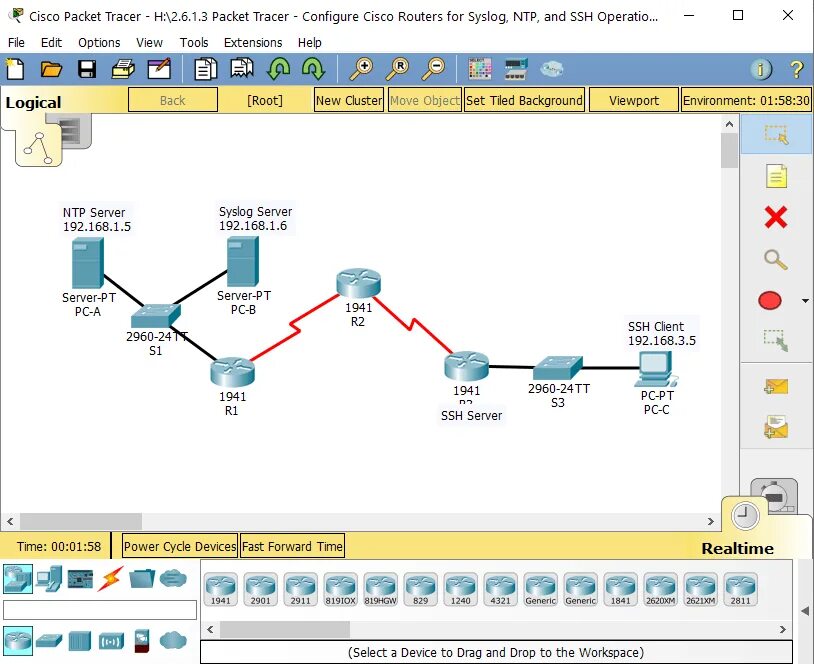814x664 pixels.
Task: Pick the 2911 router device
Action: 300,589
